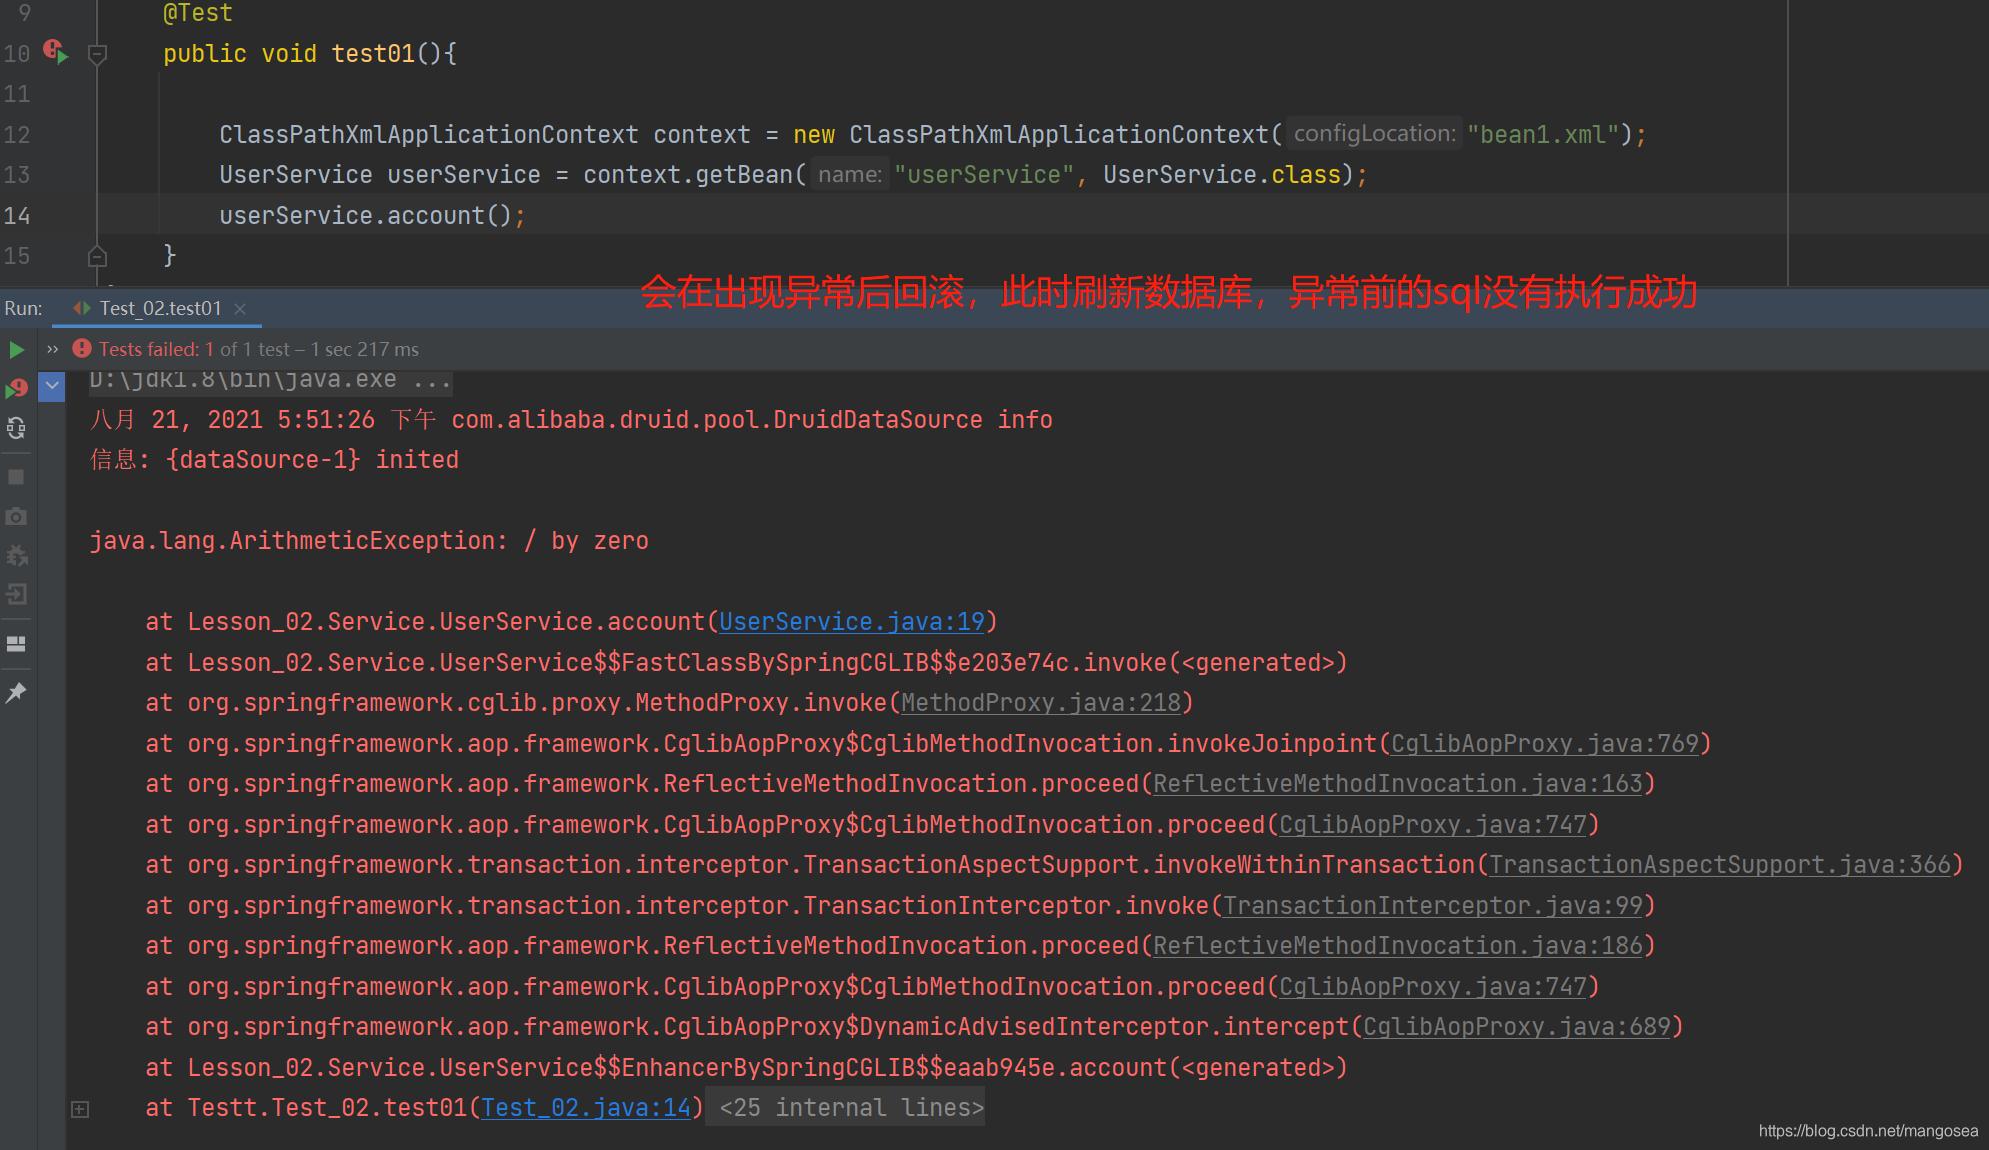Click run test gutter icon at line 10

coord(56,52)
